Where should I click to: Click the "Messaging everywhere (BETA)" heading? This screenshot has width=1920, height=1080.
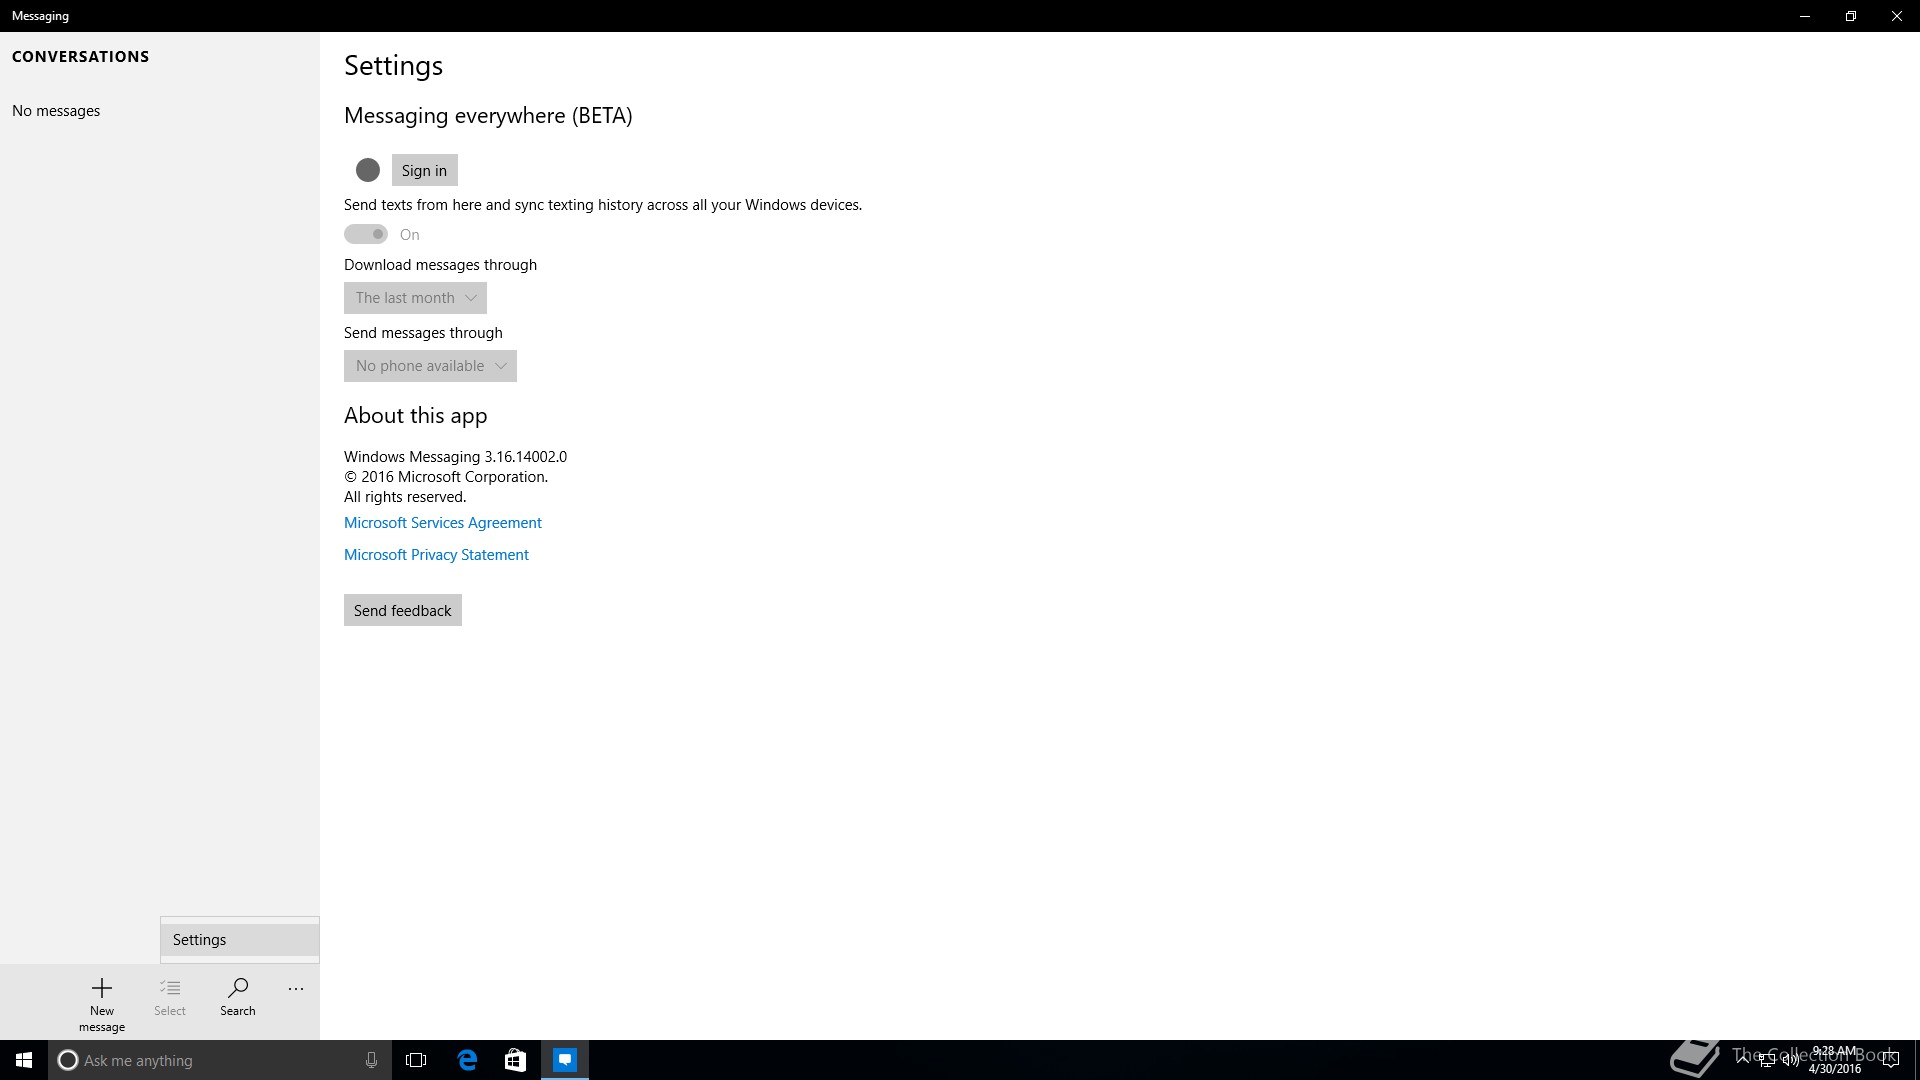pyautogui.click(x=488, y=116)
